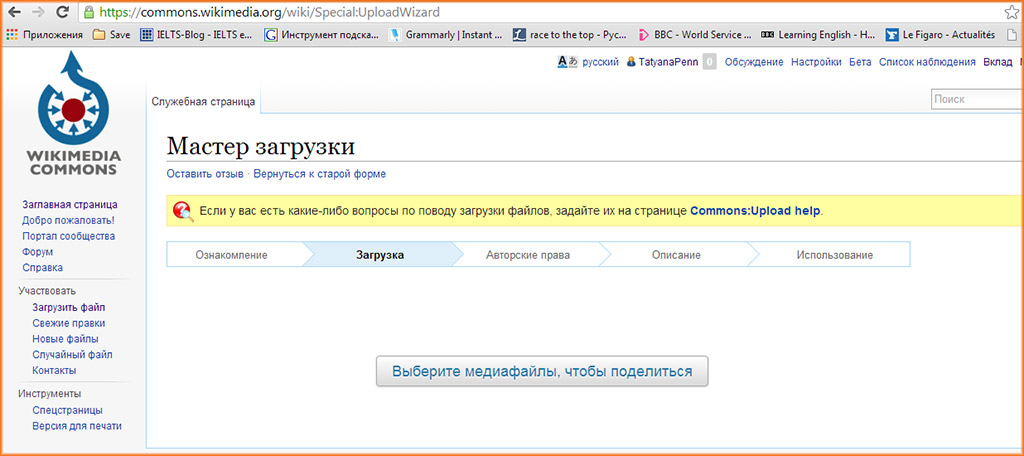Switch to the Служебная страница tab
Screen dimensions: 1024x456
click(x=203, y=101)
